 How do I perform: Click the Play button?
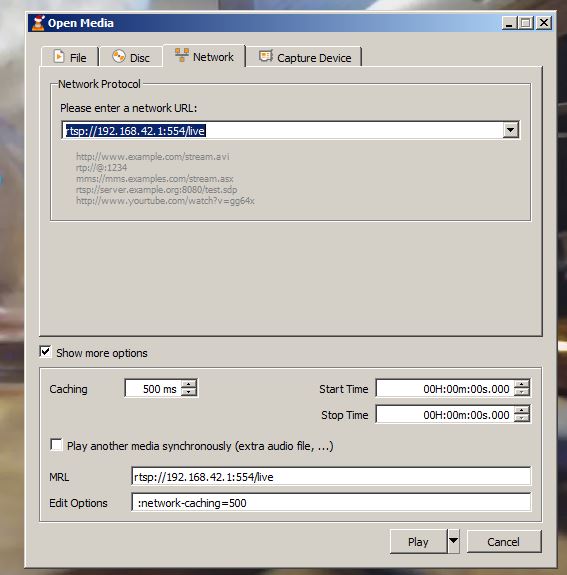[x=418, y=541]
